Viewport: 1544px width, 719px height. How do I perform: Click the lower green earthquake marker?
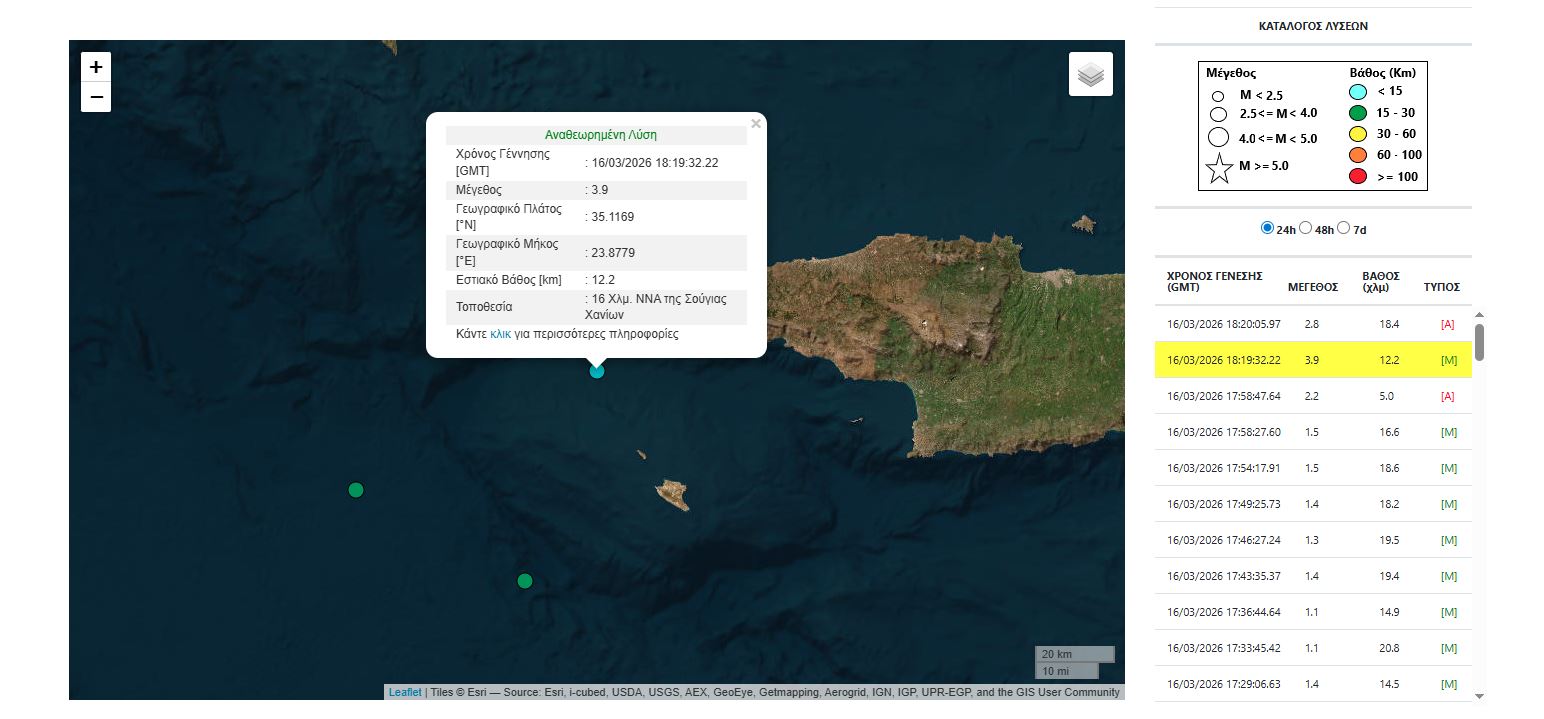pos(525,581)
